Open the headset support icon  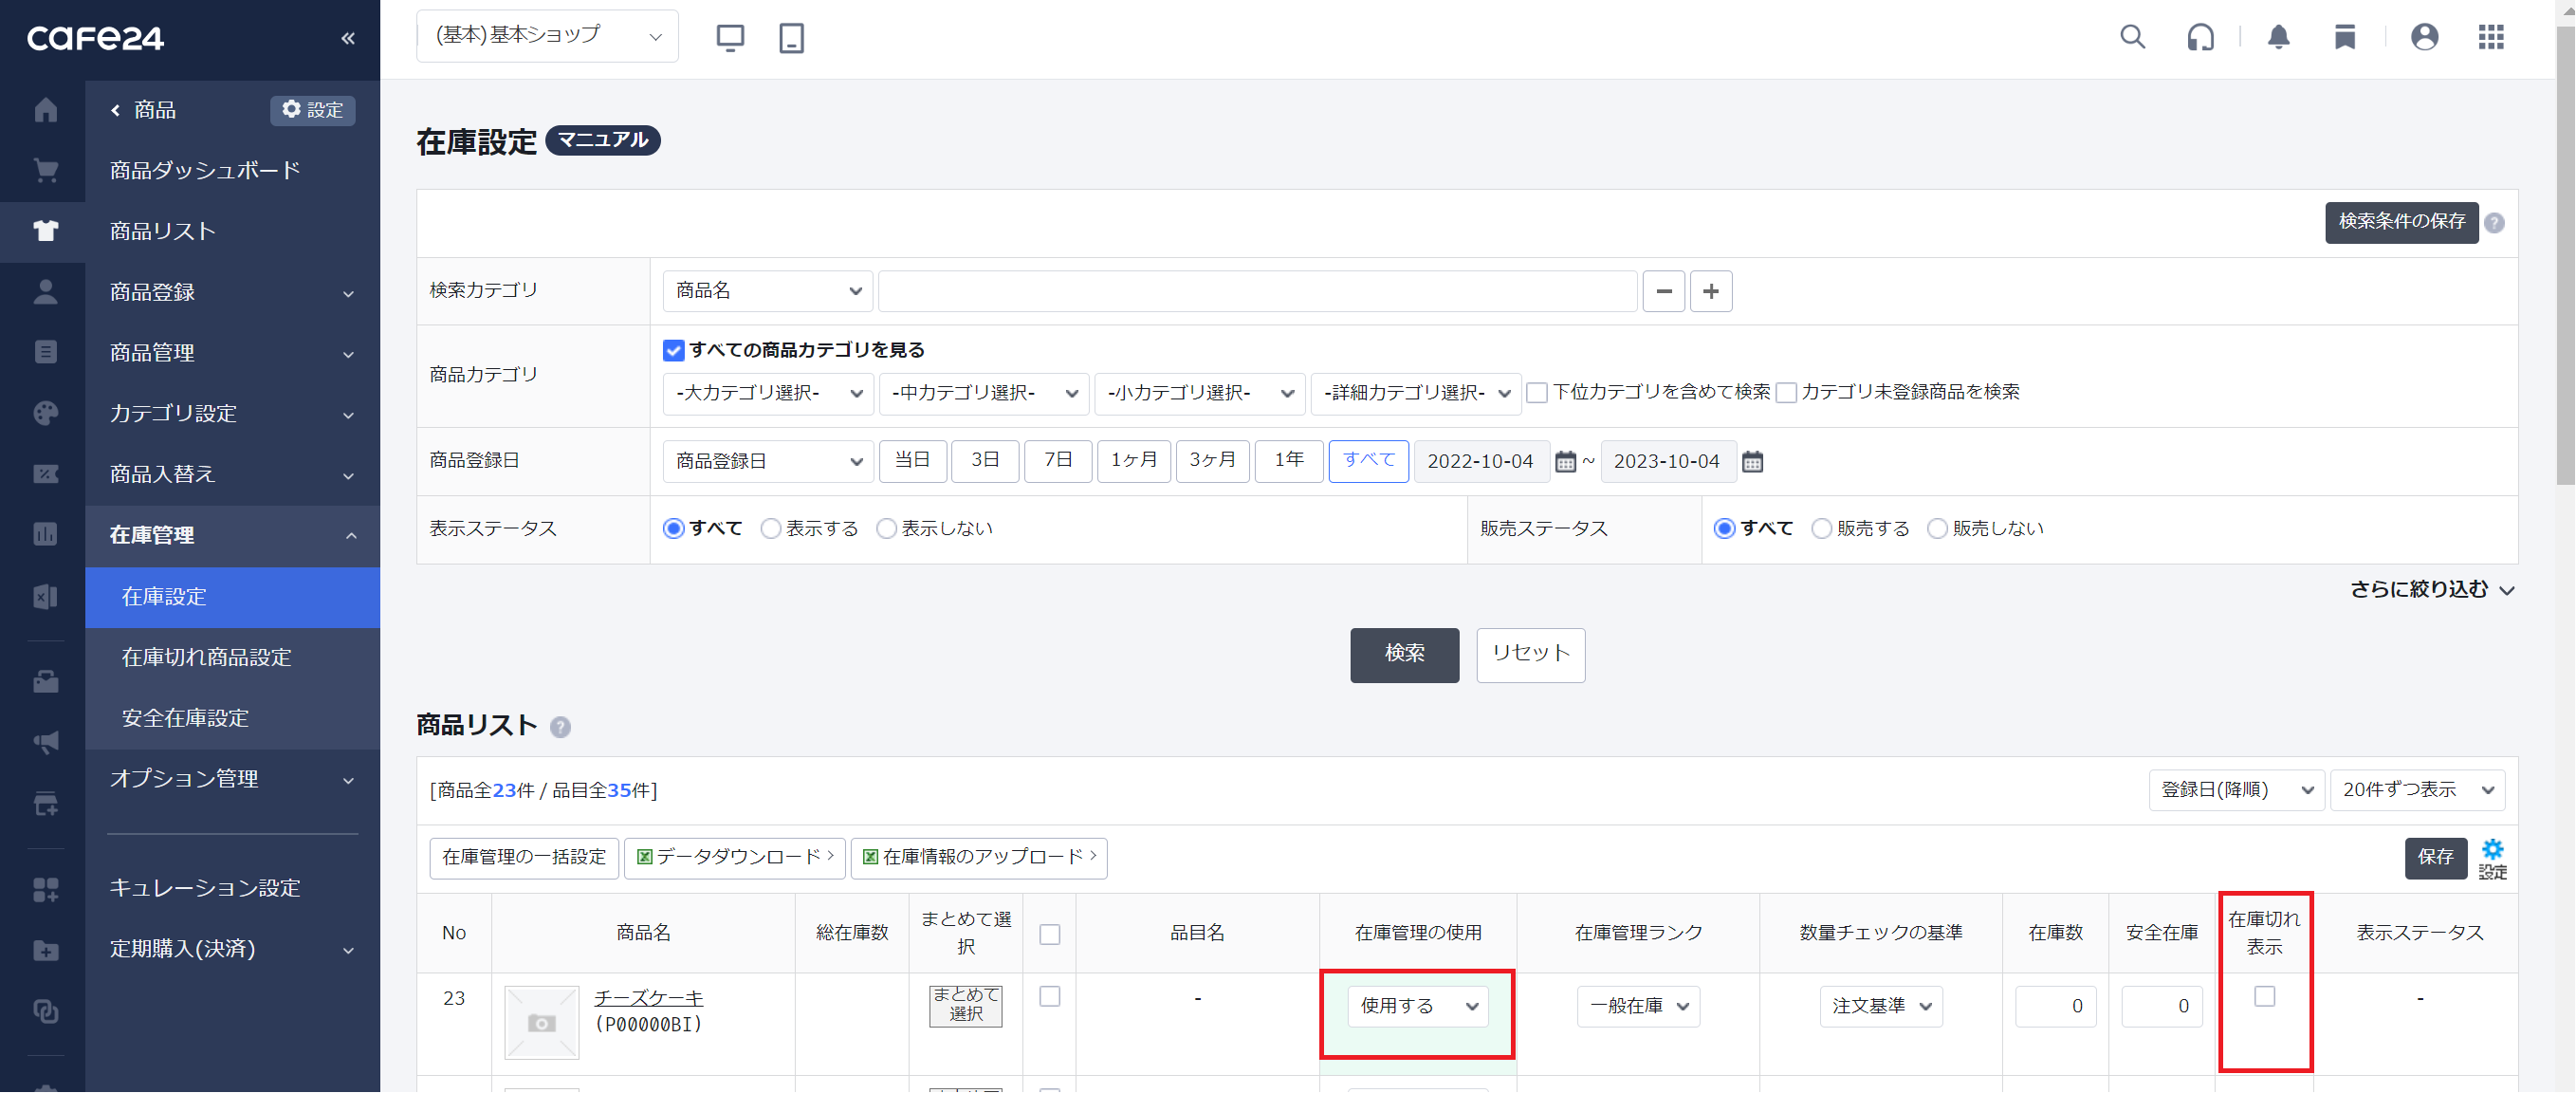tap(2200, 38)
